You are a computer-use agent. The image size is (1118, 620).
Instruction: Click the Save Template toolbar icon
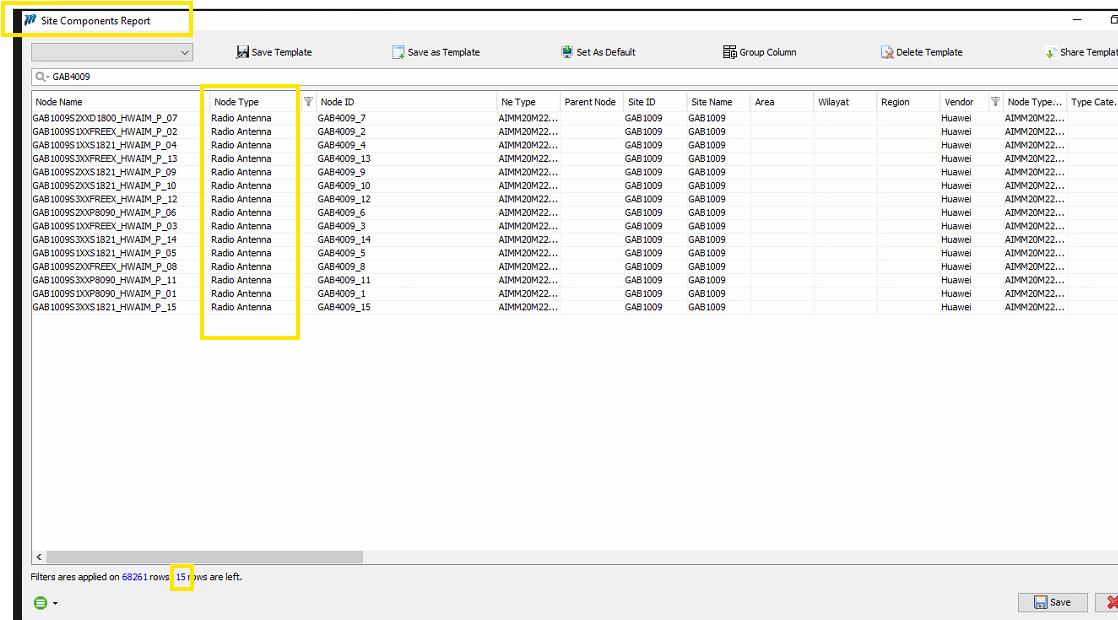point(243,52)
